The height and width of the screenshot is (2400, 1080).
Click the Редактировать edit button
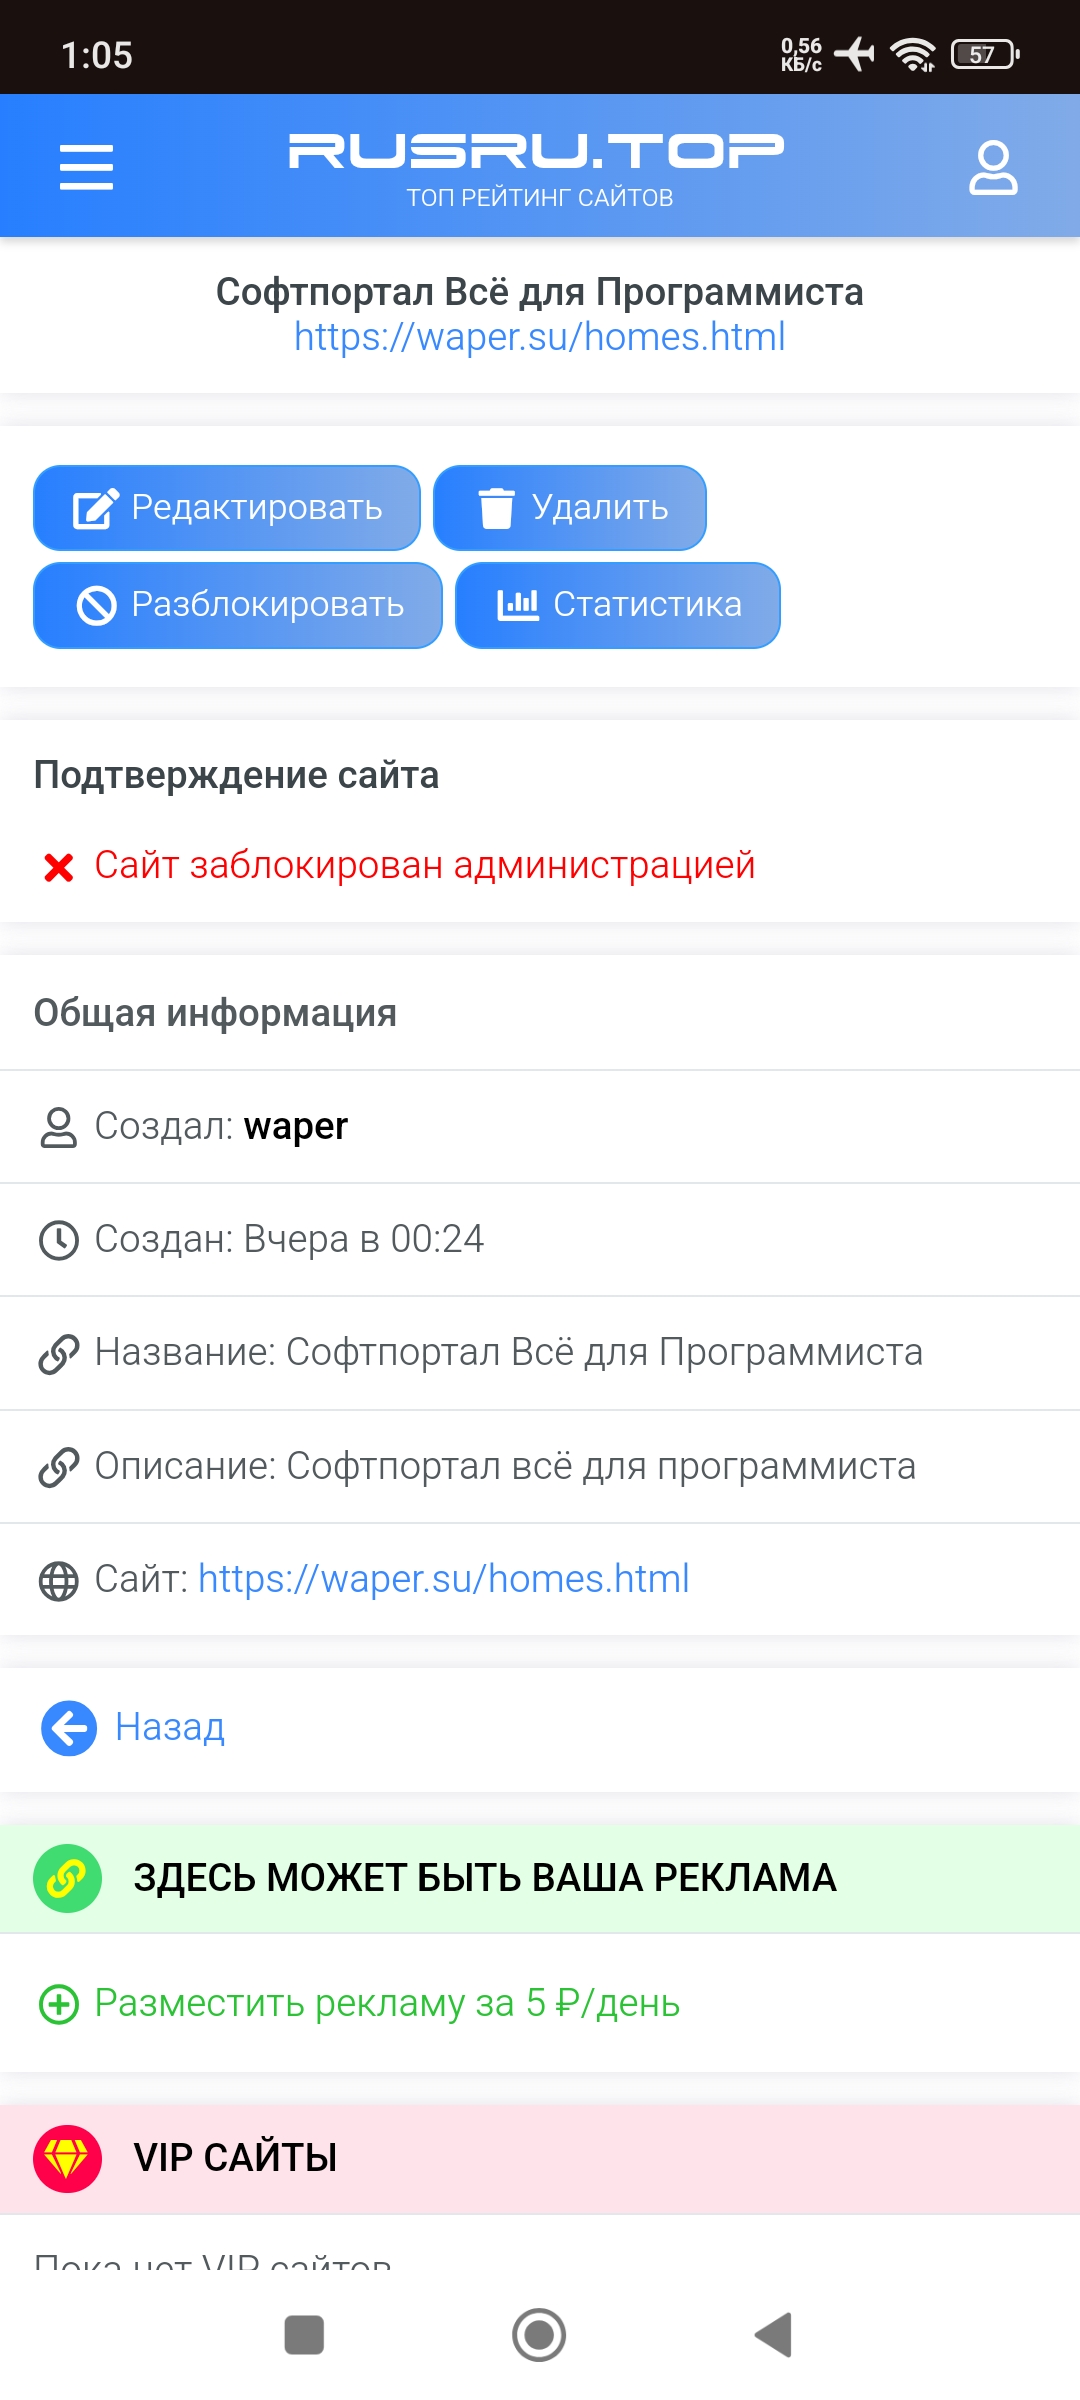click(227, 508)
